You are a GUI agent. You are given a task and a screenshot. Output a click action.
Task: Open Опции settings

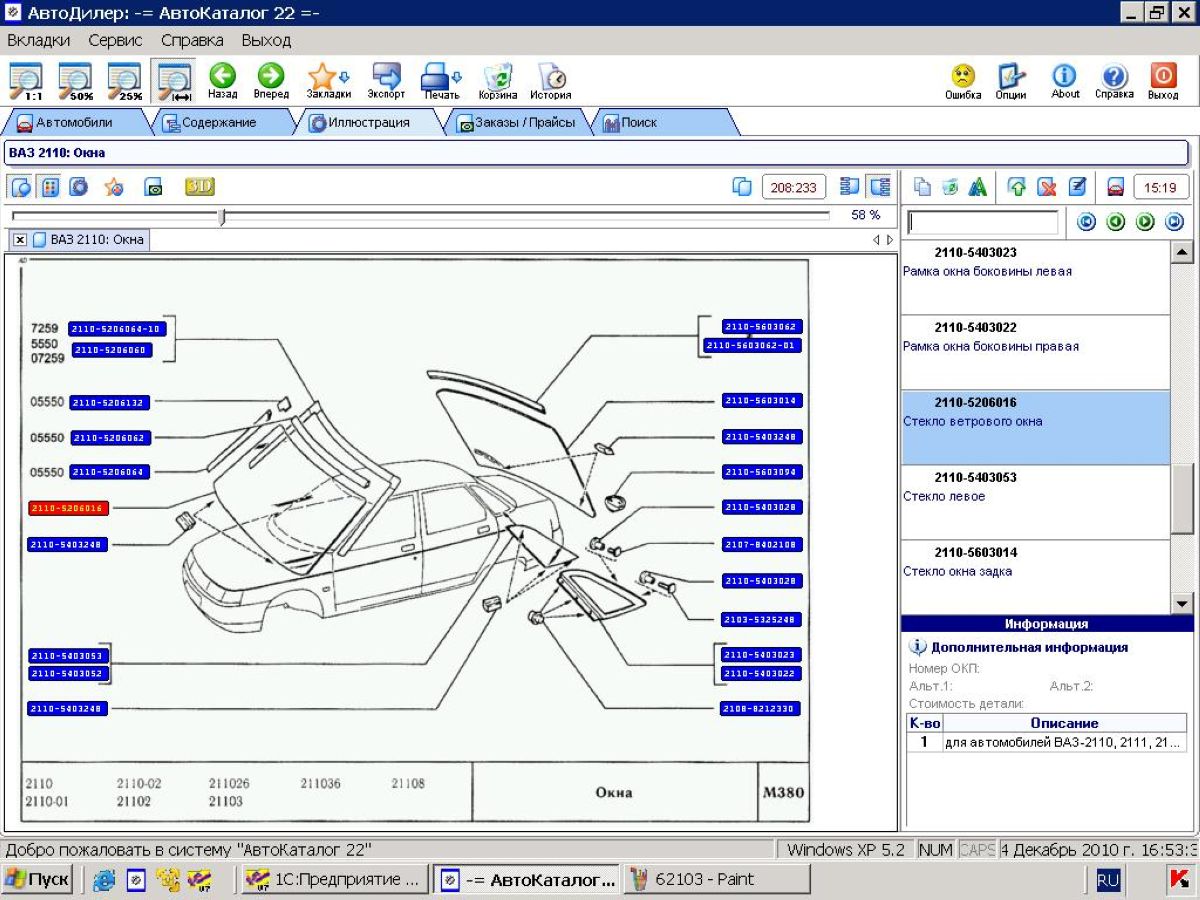pyautogui.click(x=1011, y=79)
